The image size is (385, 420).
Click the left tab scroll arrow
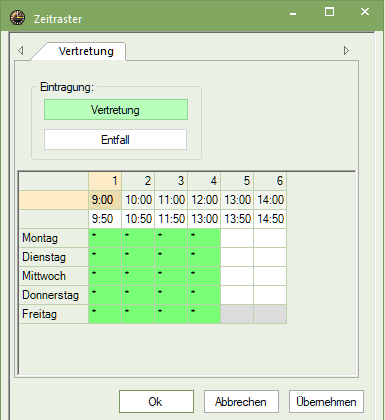tap(21, 51)
